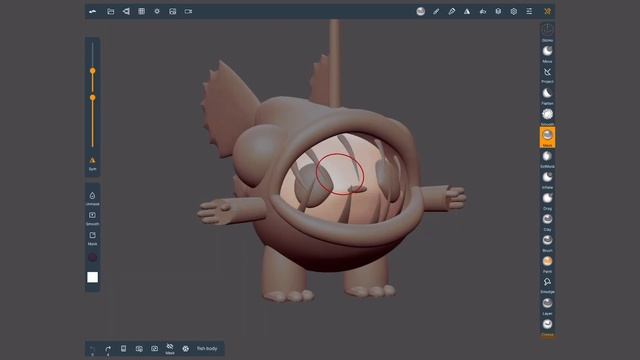Toggle the Sym symmetry button
This screenshot has height=360, width=640.
coord(93,163)
